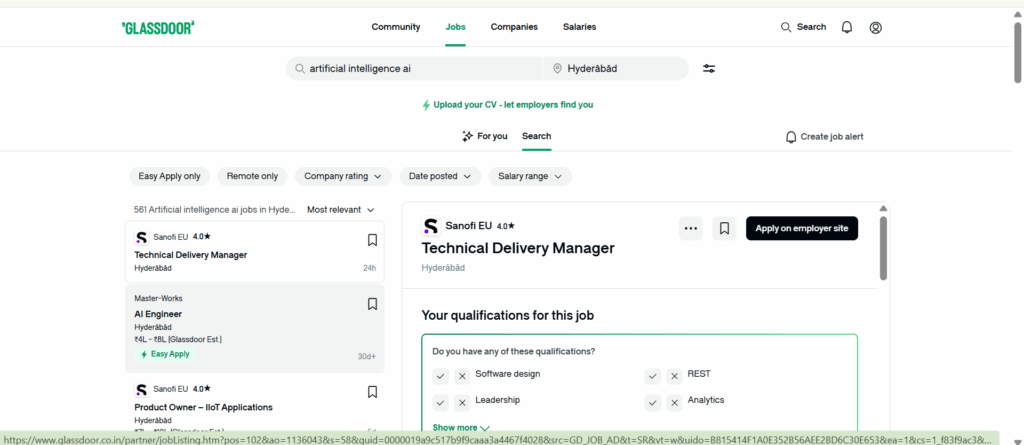
Task: Click the ₹4L - ₹8L salary estimate
Action: [x=178, y=340]
